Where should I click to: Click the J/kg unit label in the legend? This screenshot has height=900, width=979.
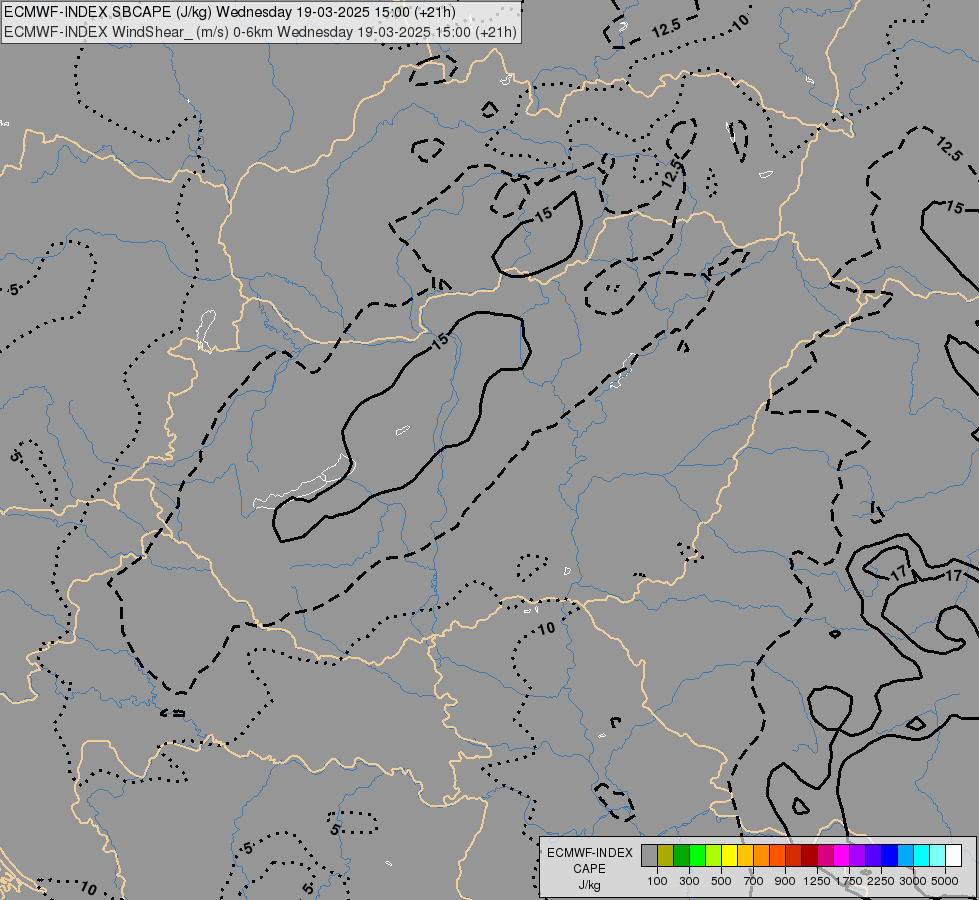589,886
